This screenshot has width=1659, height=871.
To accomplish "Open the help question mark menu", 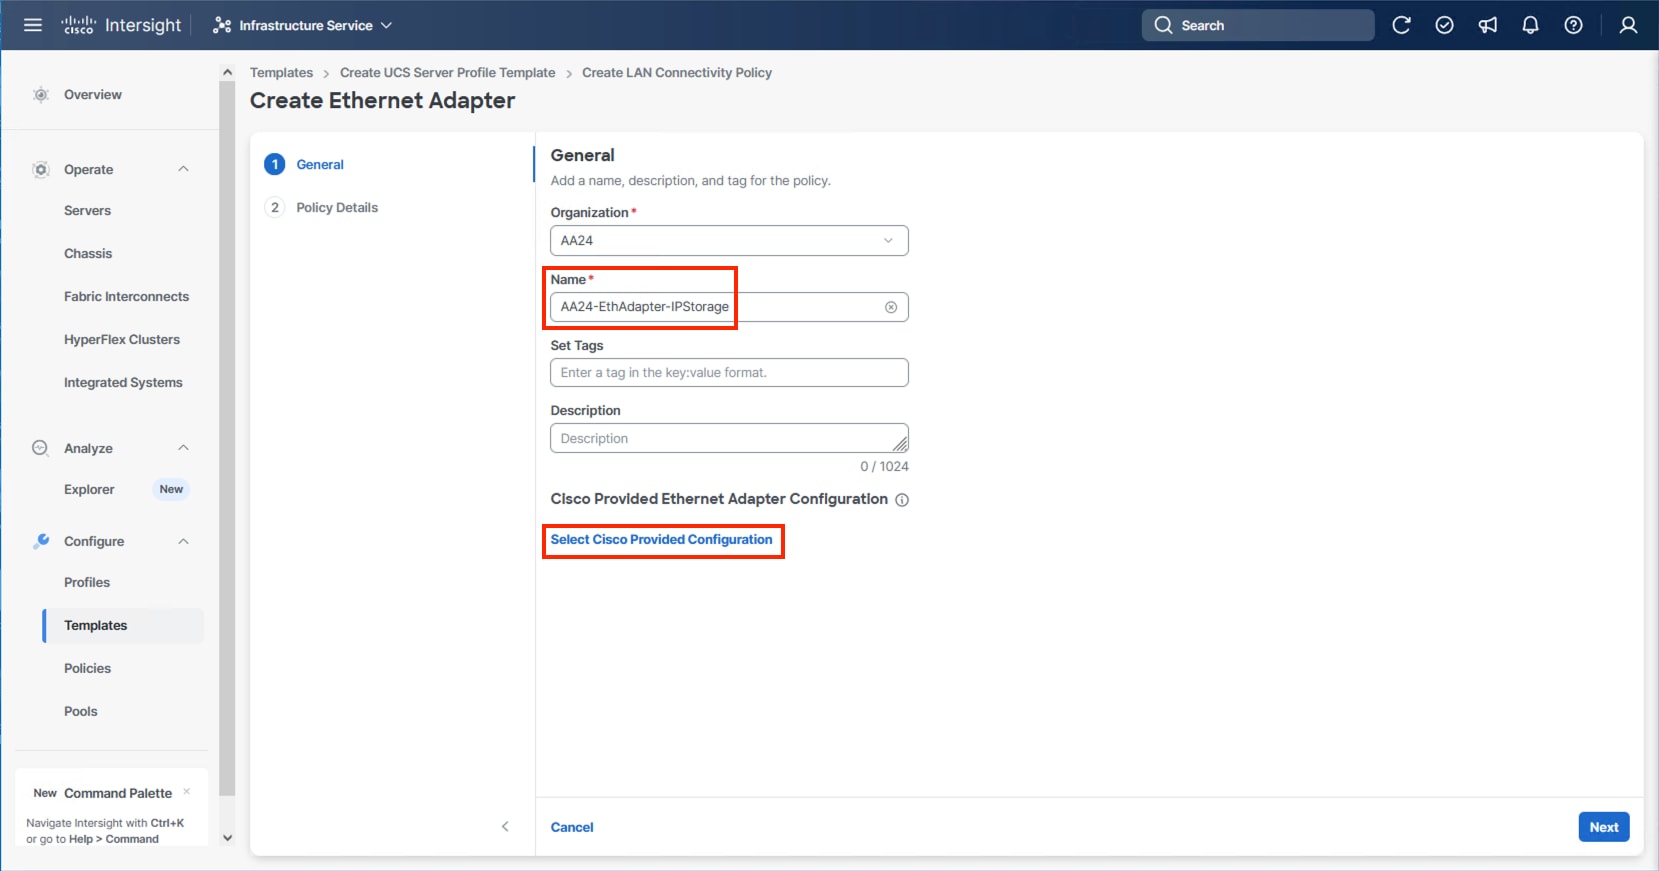I will click(x=1573, y=25).
